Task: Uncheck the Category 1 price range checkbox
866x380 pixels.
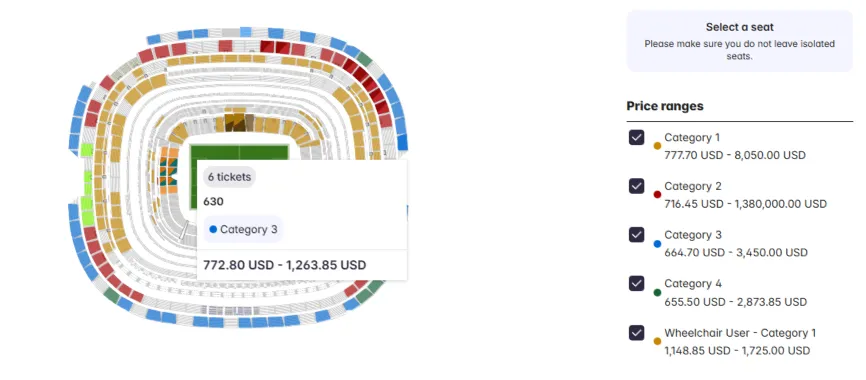Action: tap(636, 138)
